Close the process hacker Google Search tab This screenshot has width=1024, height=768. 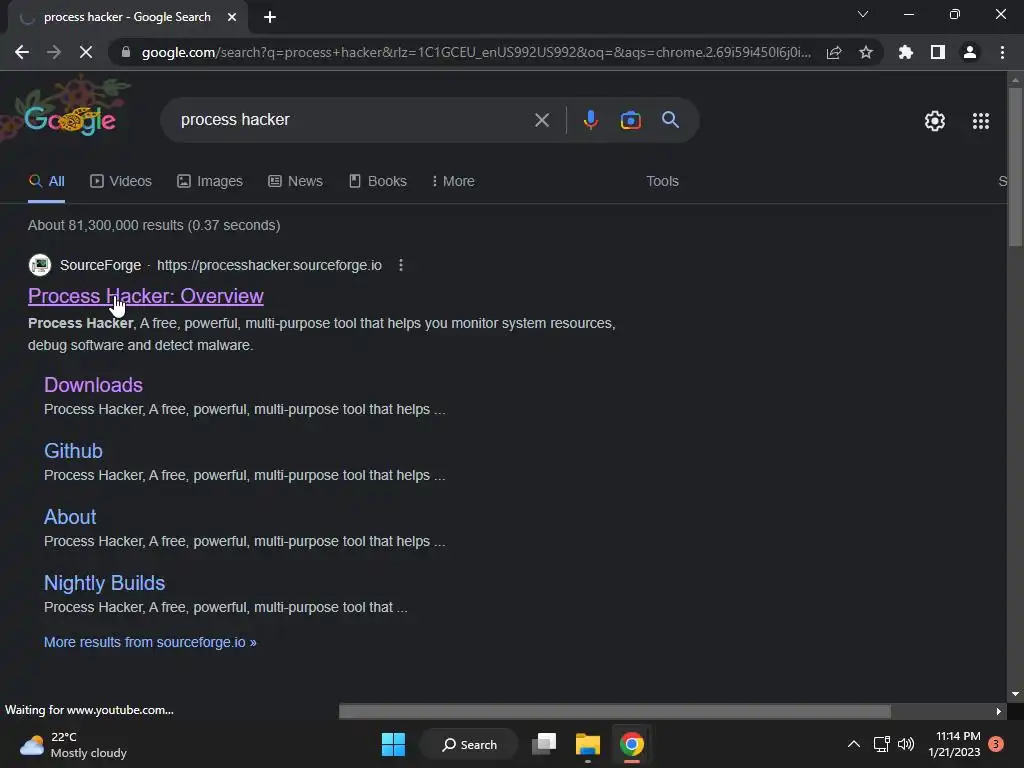[x=232, y=17]
